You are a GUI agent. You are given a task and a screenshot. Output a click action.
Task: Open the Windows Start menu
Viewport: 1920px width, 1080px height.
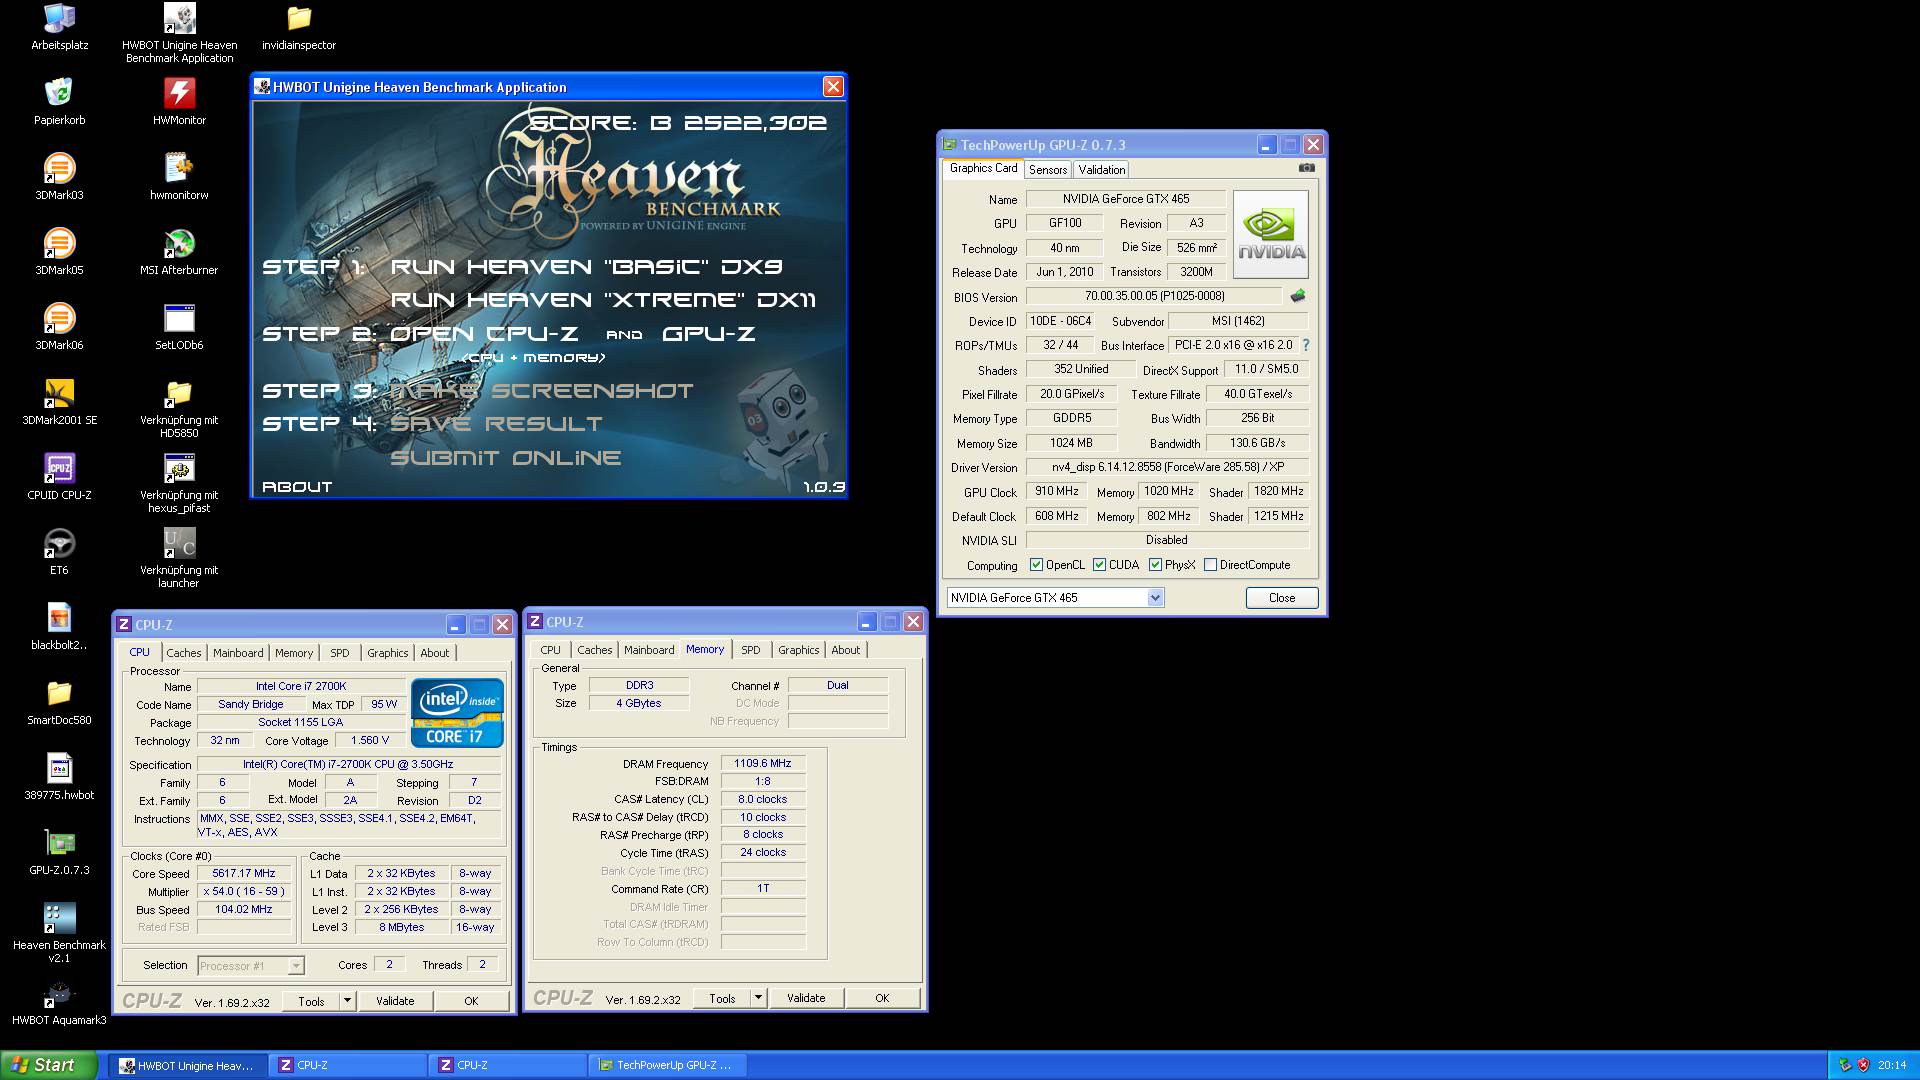(x=49, y=1065)
